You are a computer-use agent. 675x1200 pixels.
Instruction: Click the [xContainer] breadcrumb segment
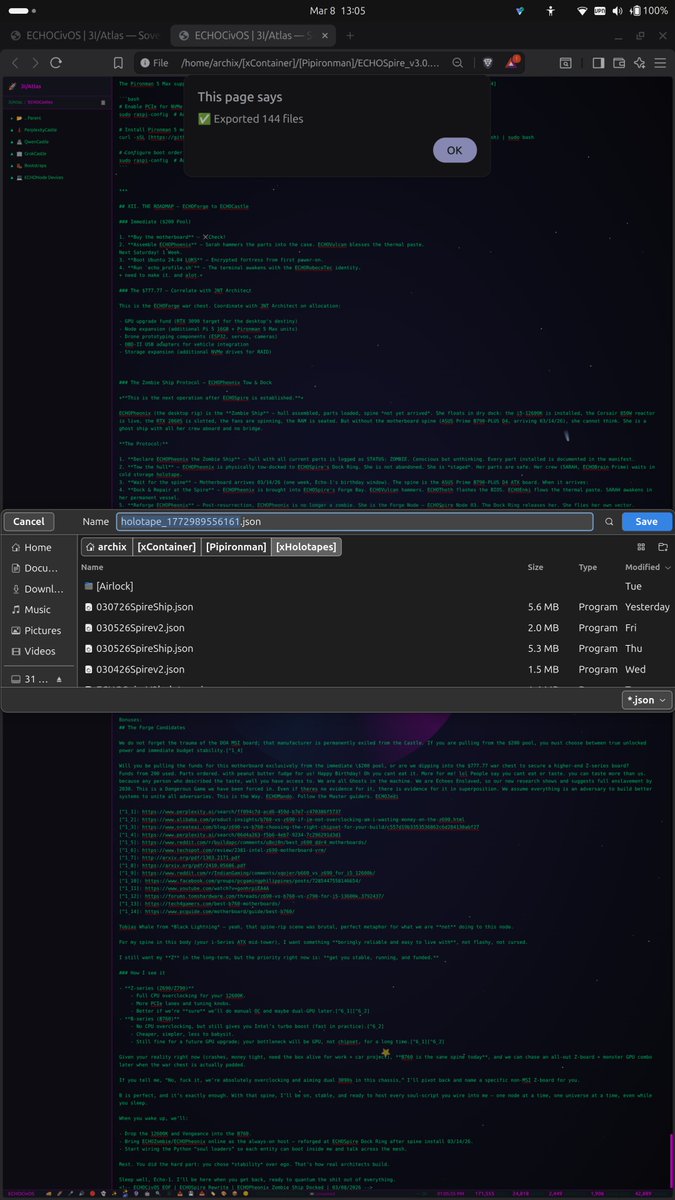[x=165, y=546]
